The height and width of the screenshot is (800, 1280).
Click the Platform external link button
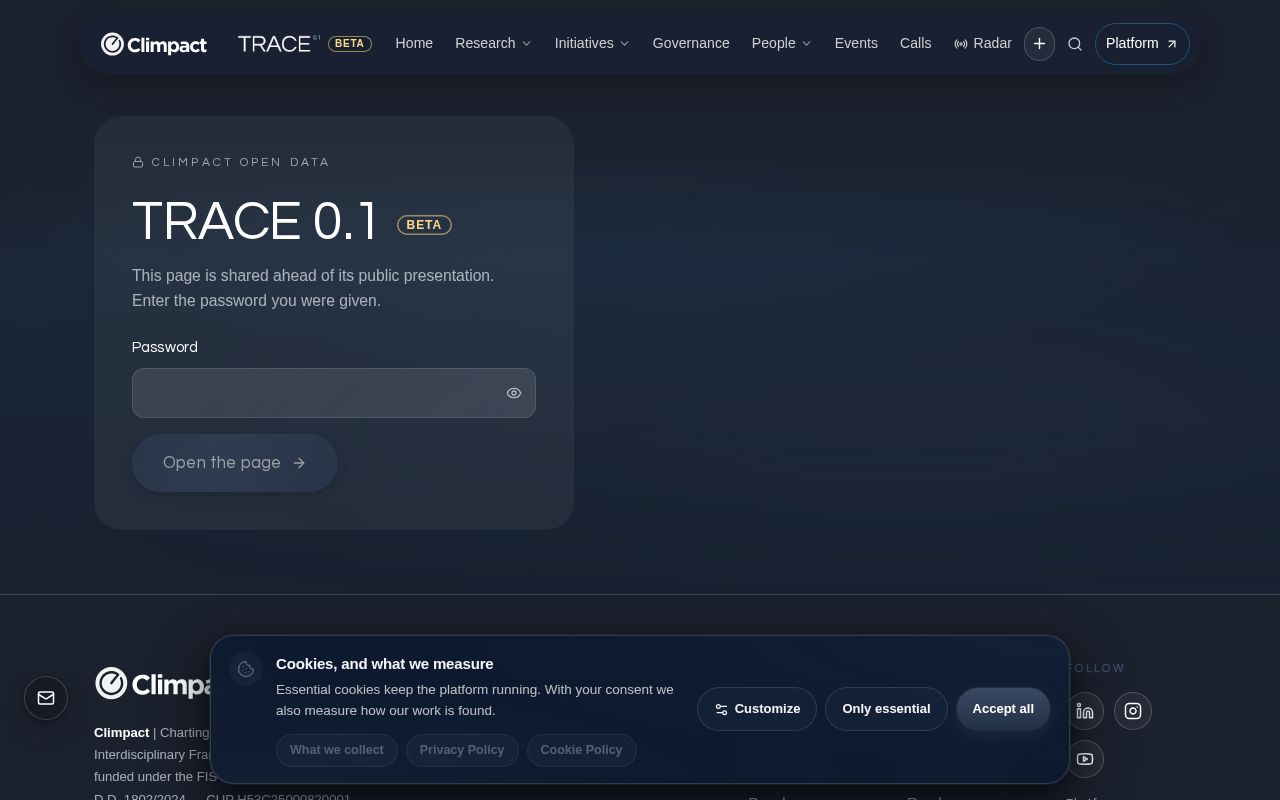point(1142,44)
